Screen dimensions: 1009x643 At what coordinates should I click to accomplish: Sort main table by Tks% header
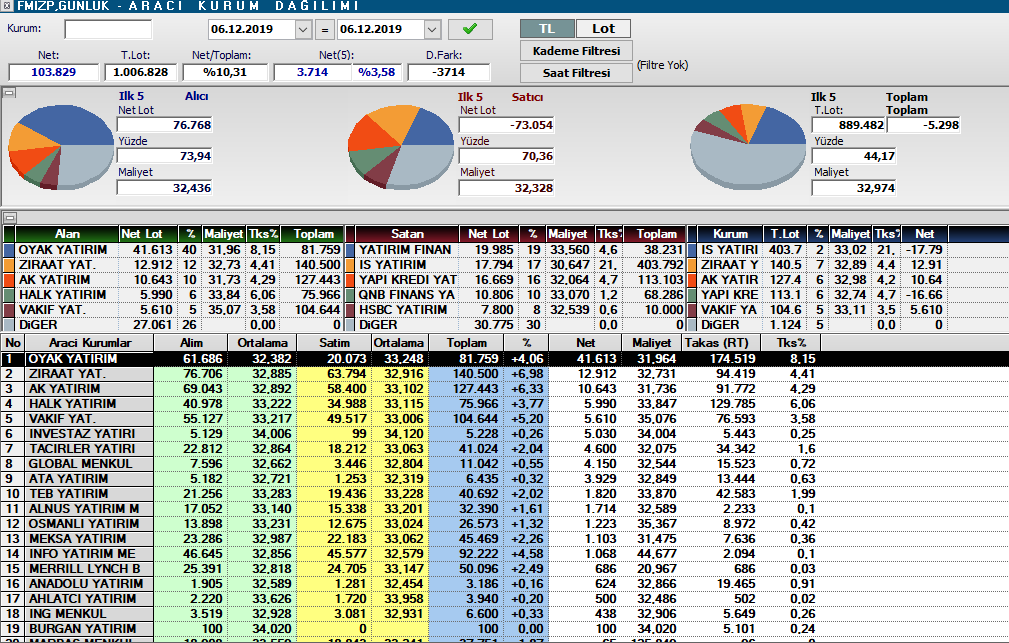[791, 343]
